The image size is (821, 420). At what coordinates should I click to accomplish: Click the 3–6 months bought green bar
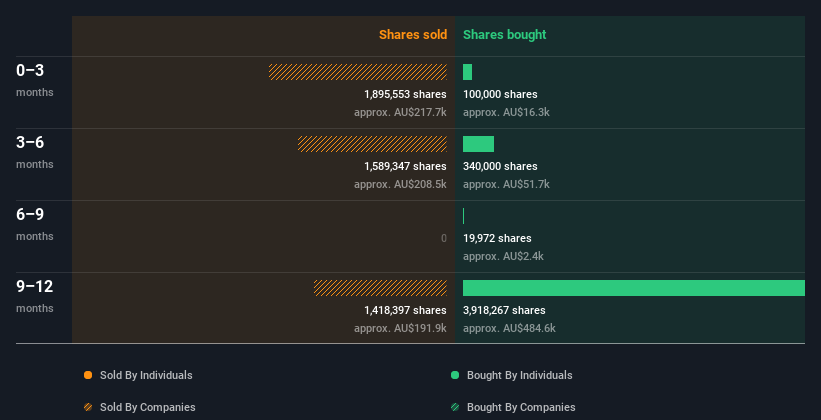pyautogui.click(x=479, y=143)
